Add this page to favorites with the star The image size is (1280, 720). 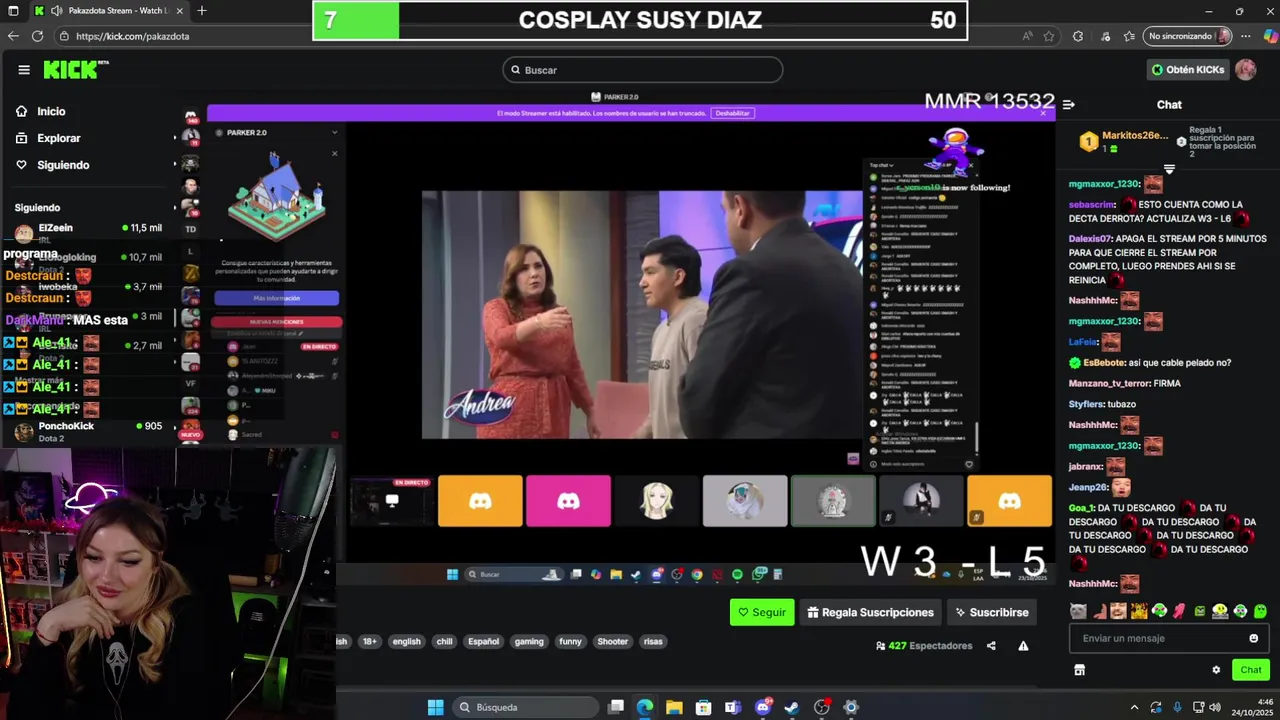tap(1049, 36)
